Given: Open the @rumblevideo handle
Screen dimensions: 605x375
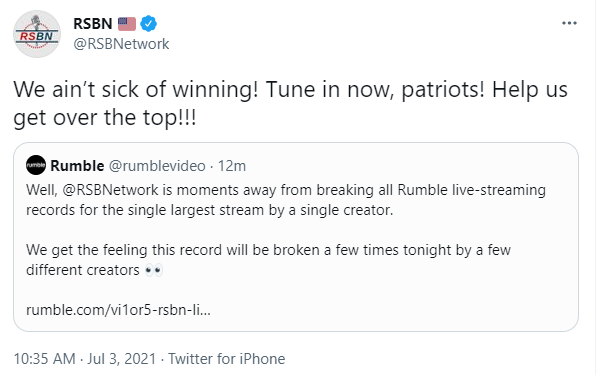Looking at the screenshot, I should pyautogui.click(x=157, y=166).
